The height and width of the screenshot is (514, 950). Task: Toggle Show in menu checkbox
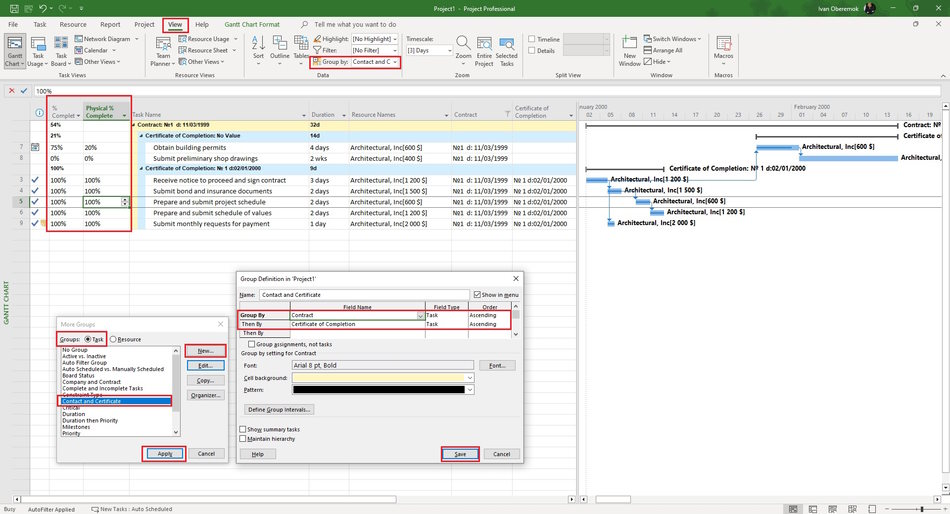(x=477, y=295)
